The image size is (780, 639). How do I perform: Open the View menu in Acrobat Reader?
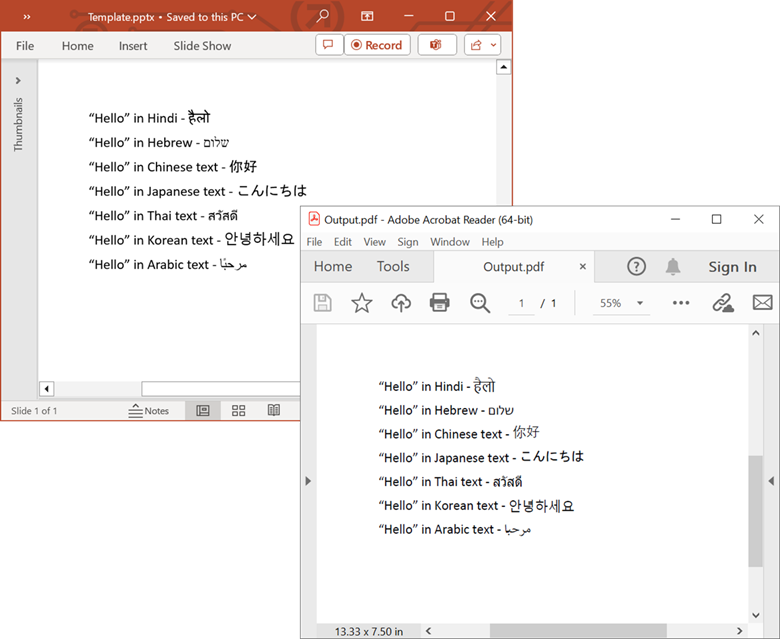(375, 242)
